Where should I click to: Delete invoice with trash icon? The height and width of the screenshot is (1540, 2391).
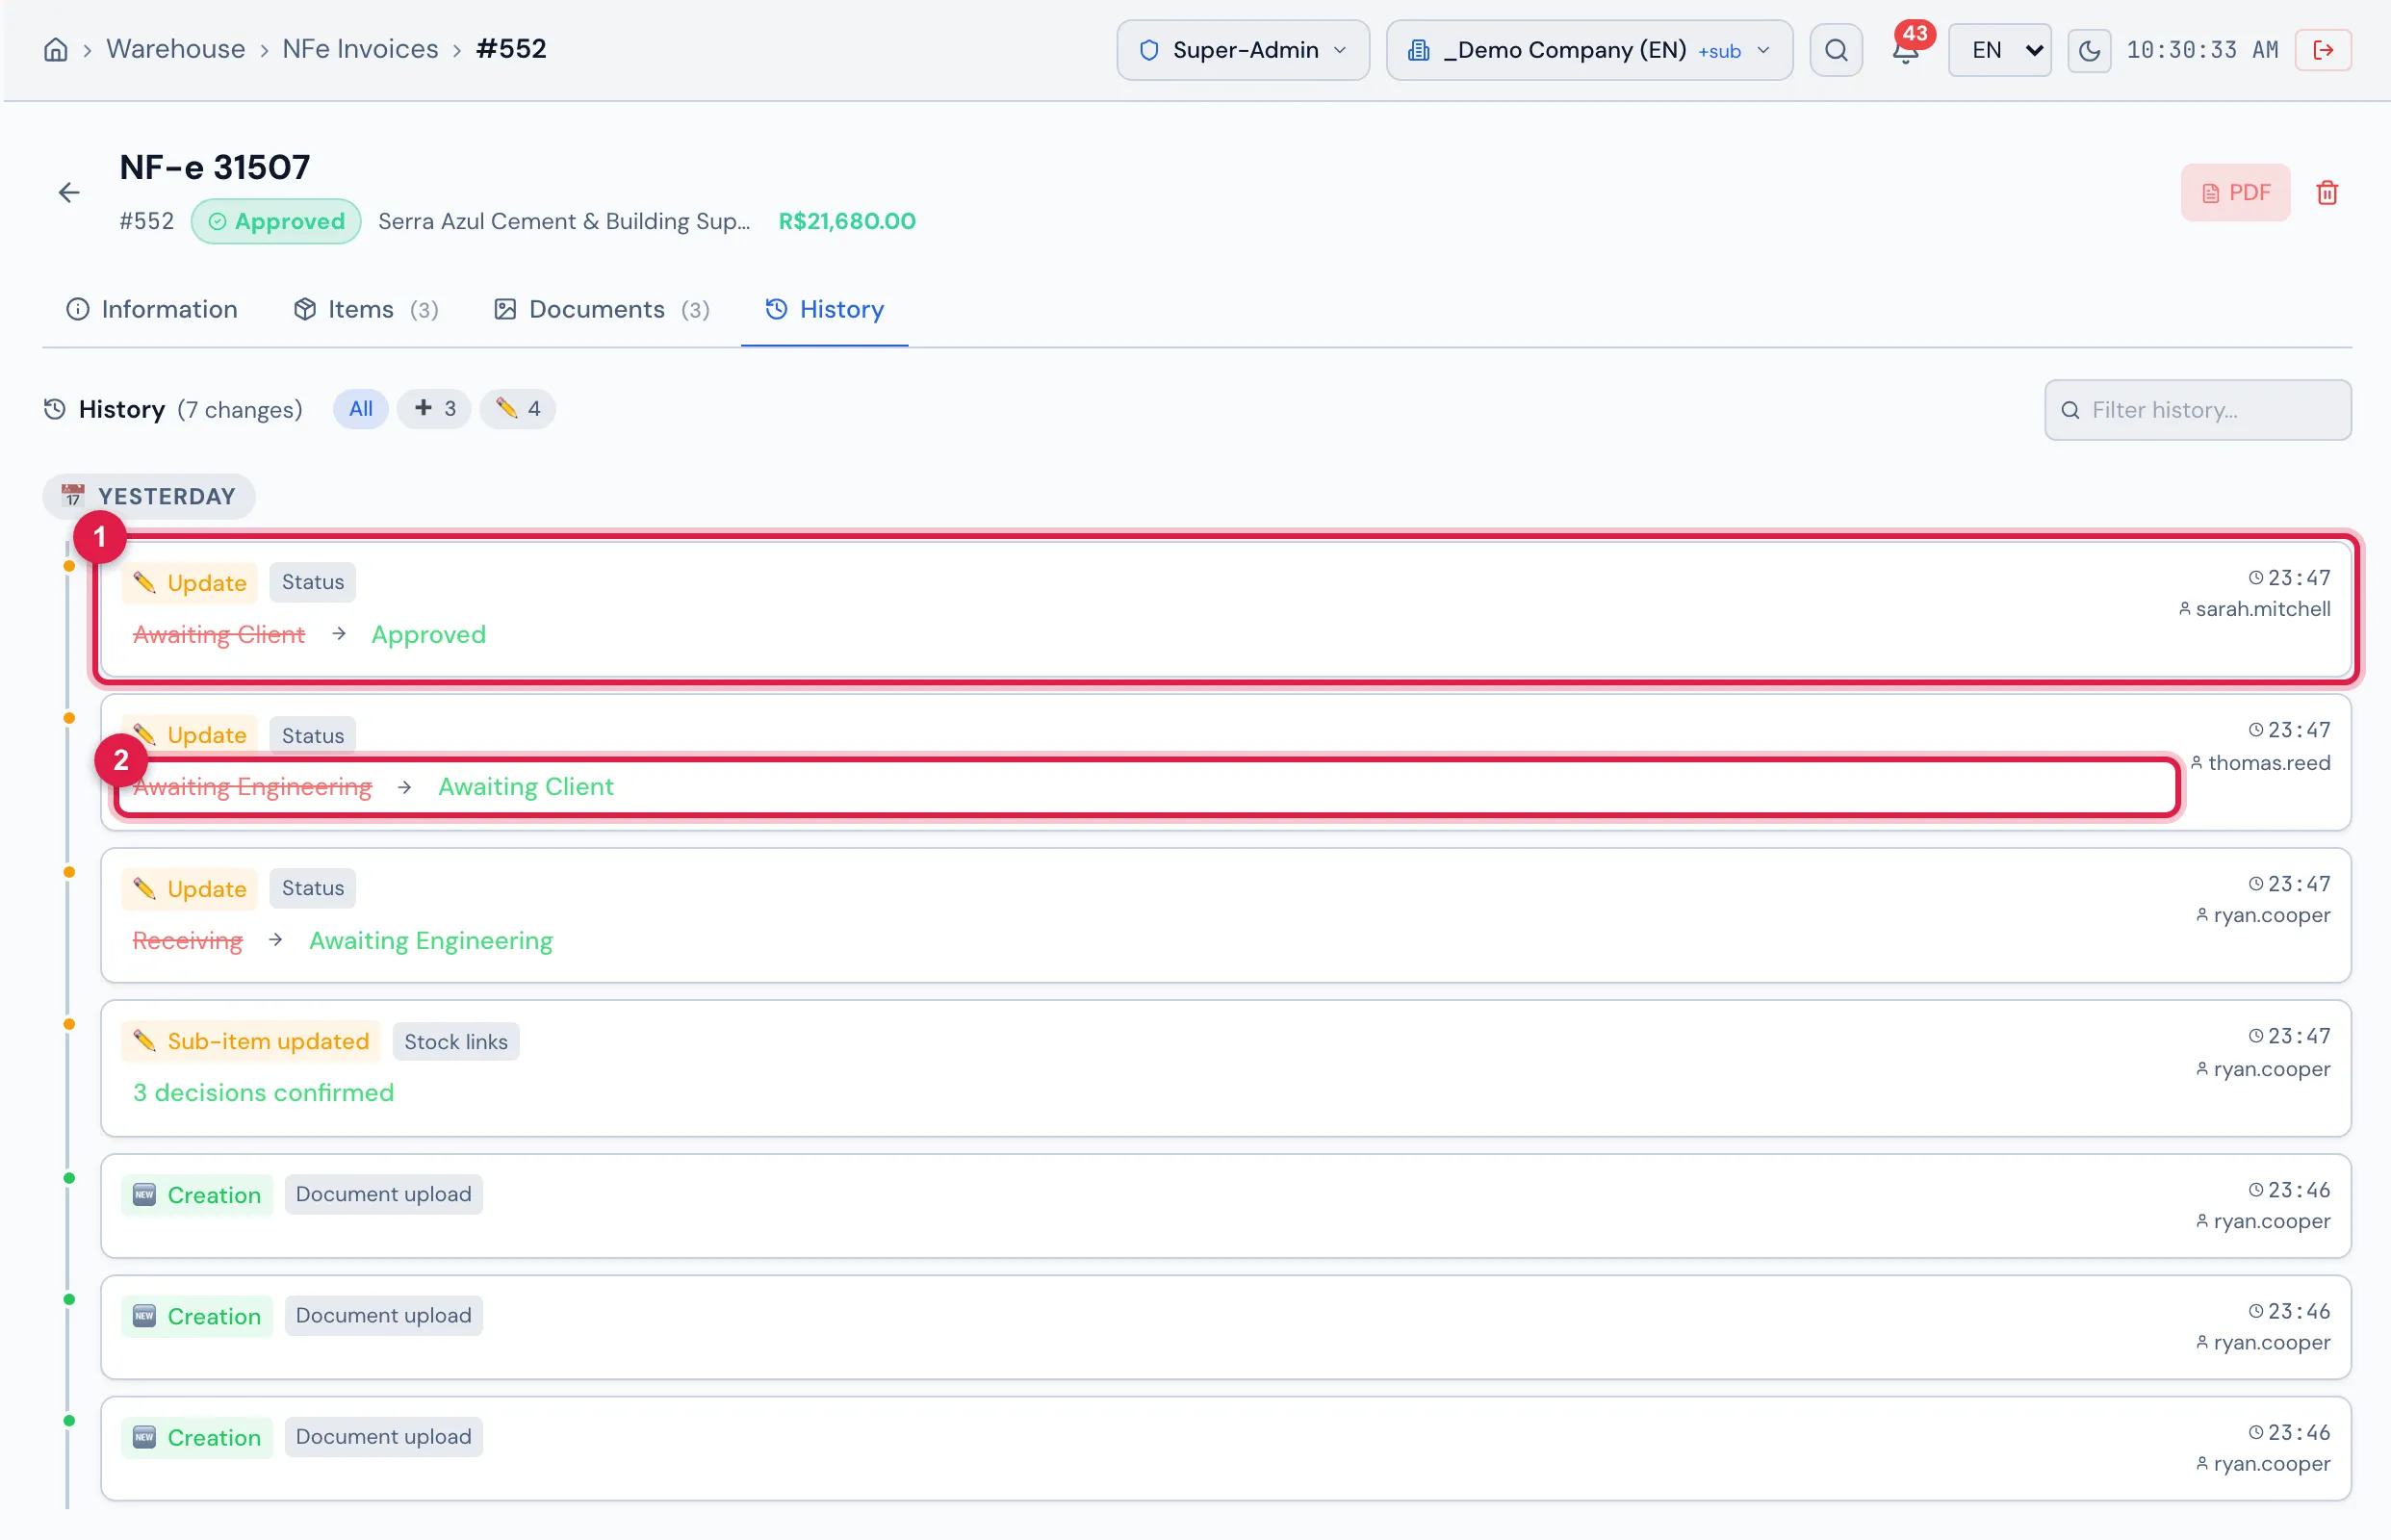pyautogui.click(x=2327, y=192)
